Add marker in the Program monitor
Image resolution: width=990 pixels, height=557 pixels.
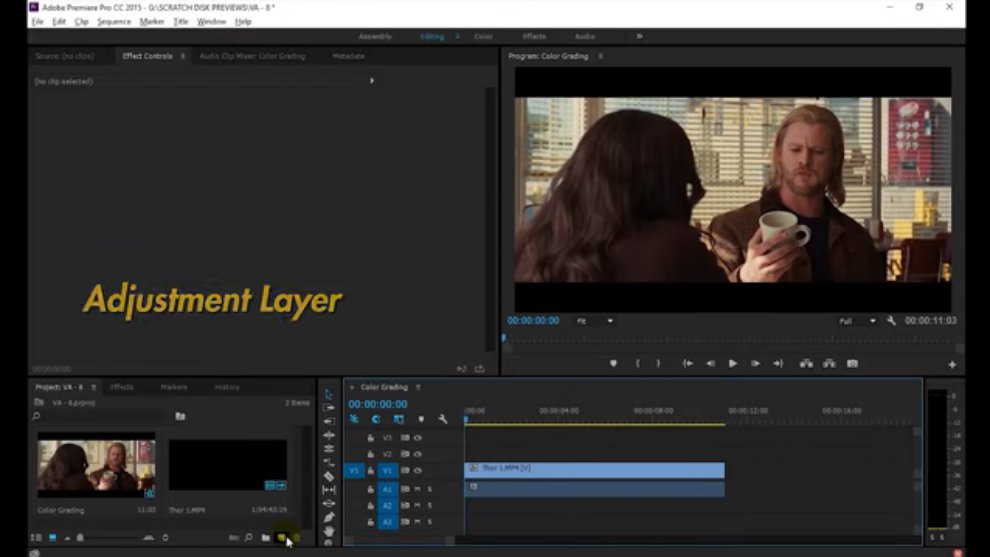pos(613,364)
